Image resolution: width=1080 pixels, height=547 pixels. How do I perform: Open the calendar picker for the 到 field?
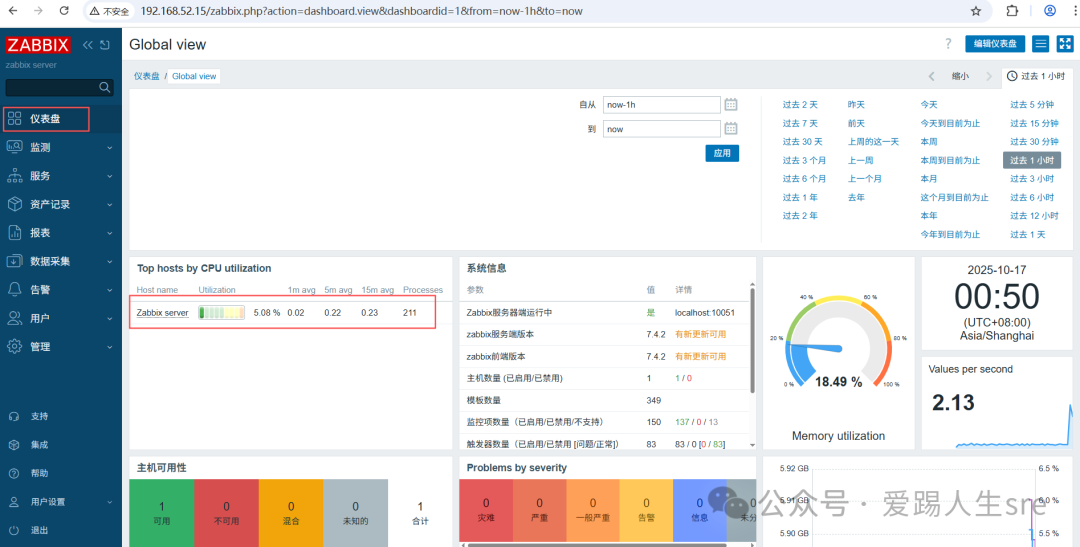[x=730, y=128]
